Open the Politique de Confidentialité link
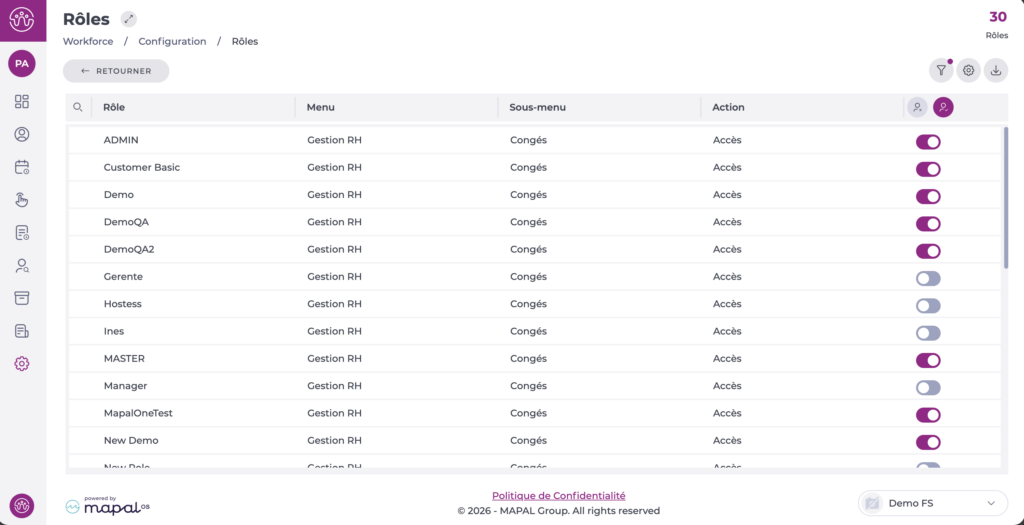This screenshot has height=525, width=1024. 558,496
